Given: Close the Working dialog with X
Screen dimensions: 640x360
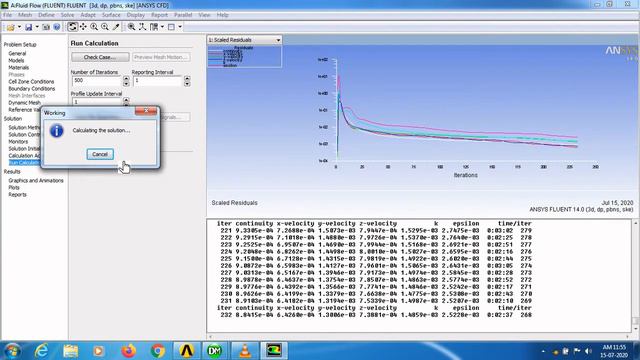Looking at the screenshot, I should coord(146,111).
